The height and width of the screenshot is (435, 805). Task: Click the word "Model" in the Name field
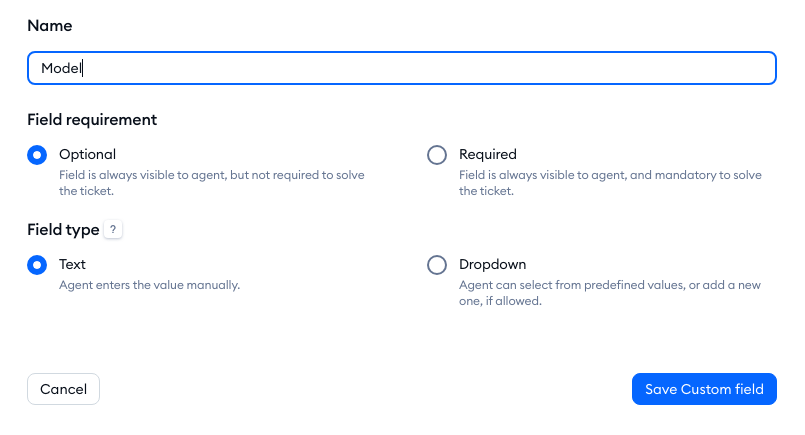click(62, 68)
